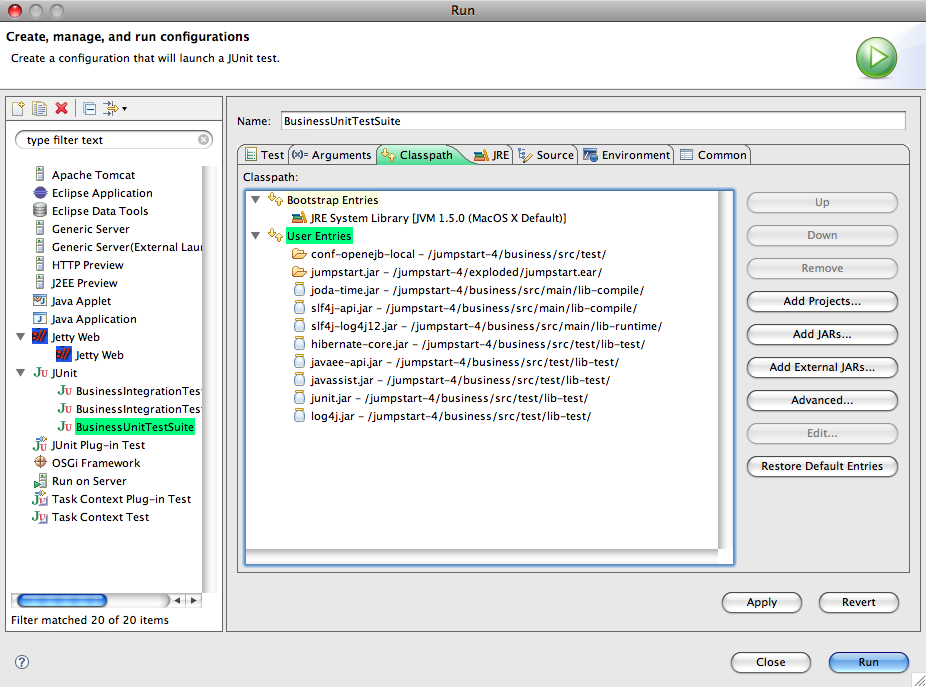926x687 pixels.
Task: Open the filter configurations dropdown icon
Action: coord(115,109)
